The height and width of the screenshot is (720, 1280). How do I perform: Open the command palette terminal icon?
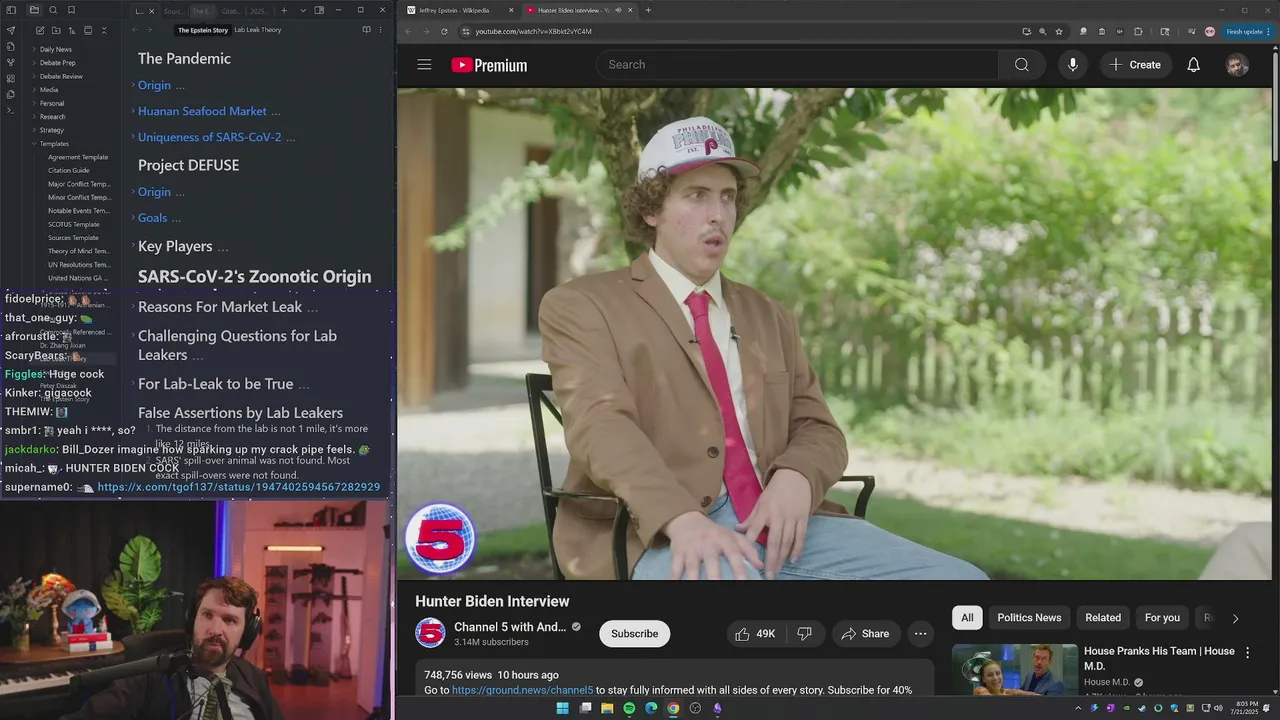pyautogui.click(x=11, y=110)
